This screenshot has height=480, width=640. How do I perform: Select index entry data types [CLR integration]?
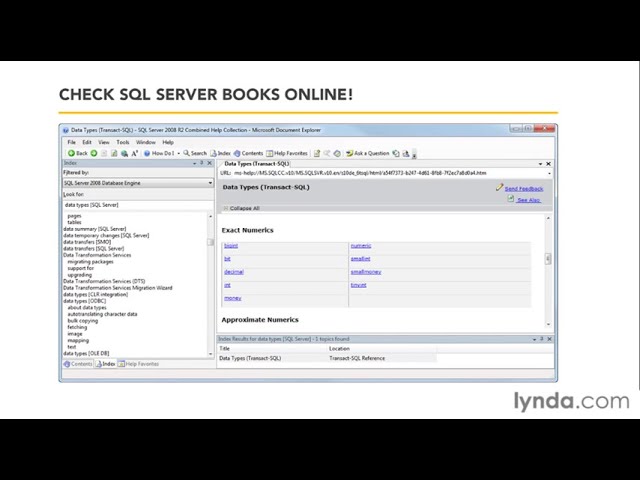[x=96, y=294]
